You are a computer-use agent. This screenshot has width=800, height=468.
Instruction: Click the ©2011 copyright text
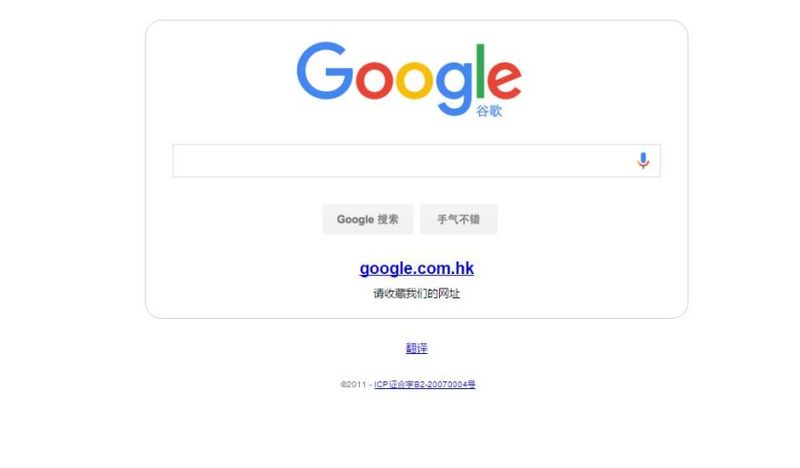click(353, 384)
